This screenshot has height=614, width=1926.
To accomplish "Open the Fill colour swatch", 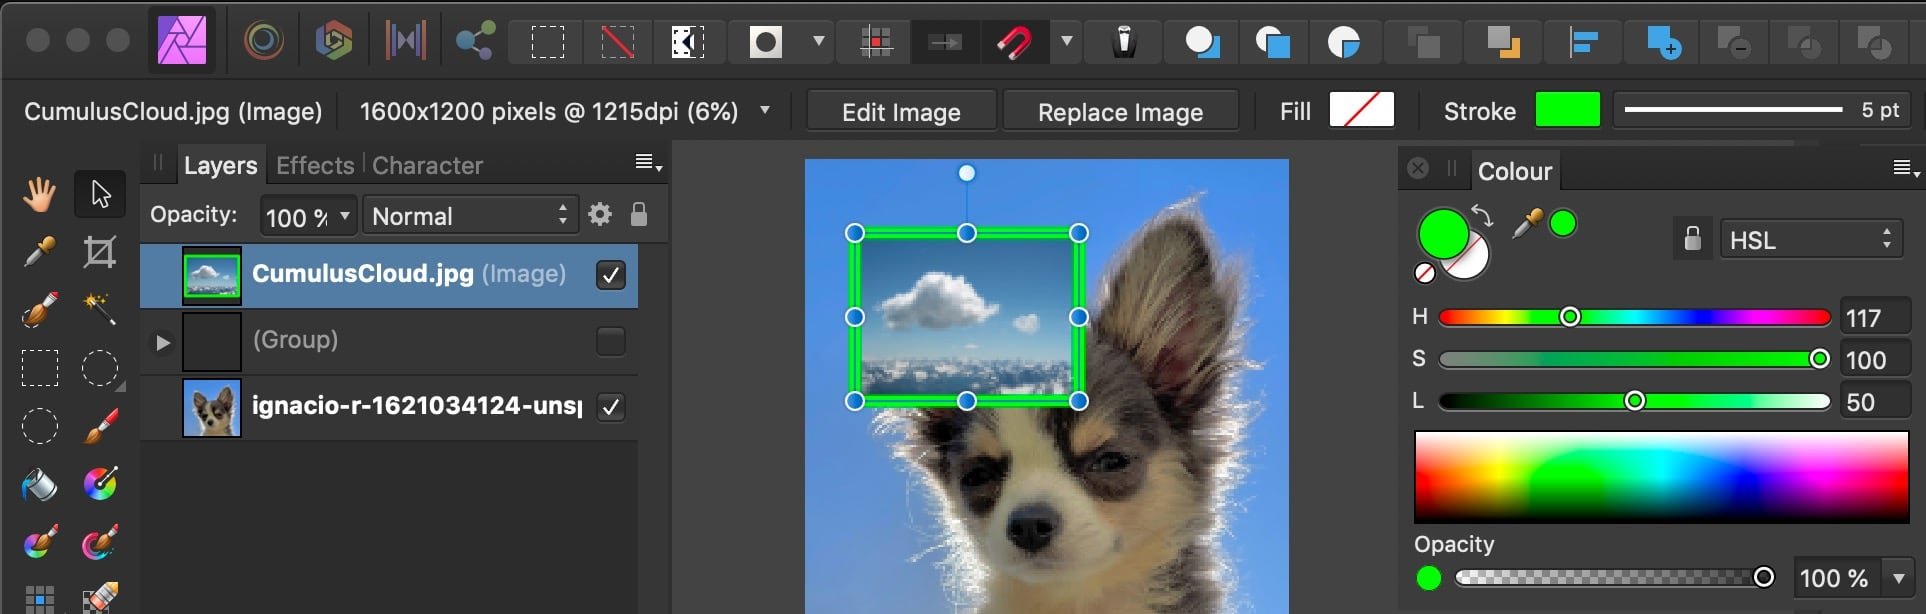I will [1361, 110].
